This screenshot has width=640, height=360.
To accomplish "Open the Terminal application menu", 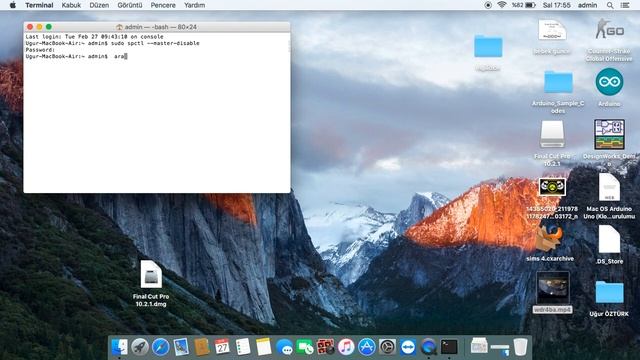I will click(x=39, y=5).
